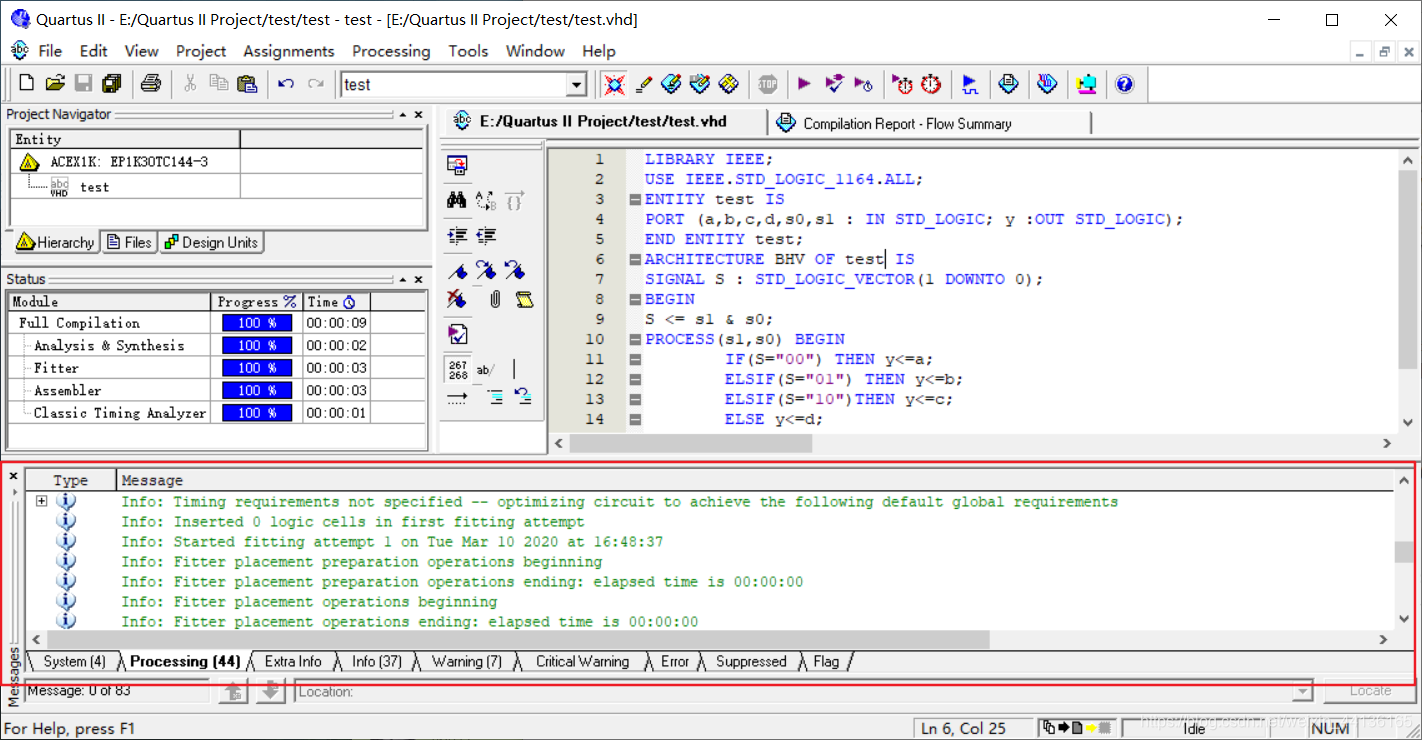The height and width of the screenshot is (740, 1422).
Task: Jump to the next bookmark
Action: (487, 270)
